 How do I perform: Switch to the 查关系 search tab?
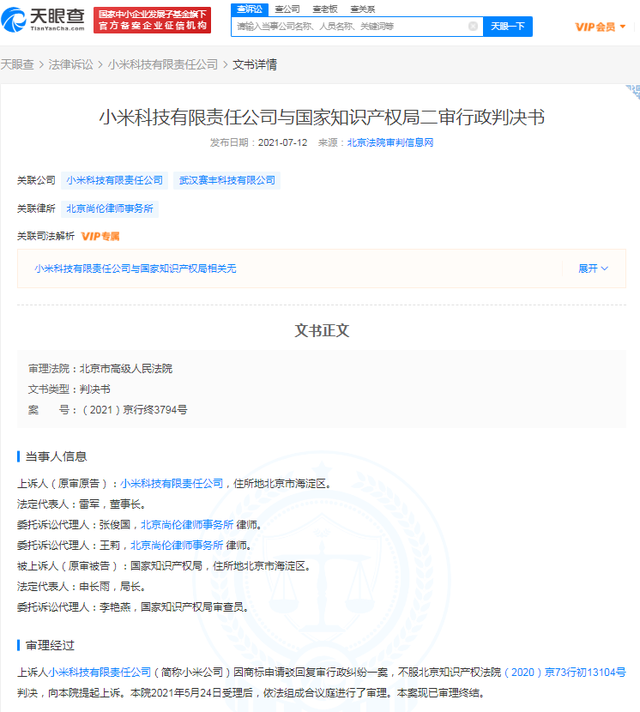click(x=362, y=8)
